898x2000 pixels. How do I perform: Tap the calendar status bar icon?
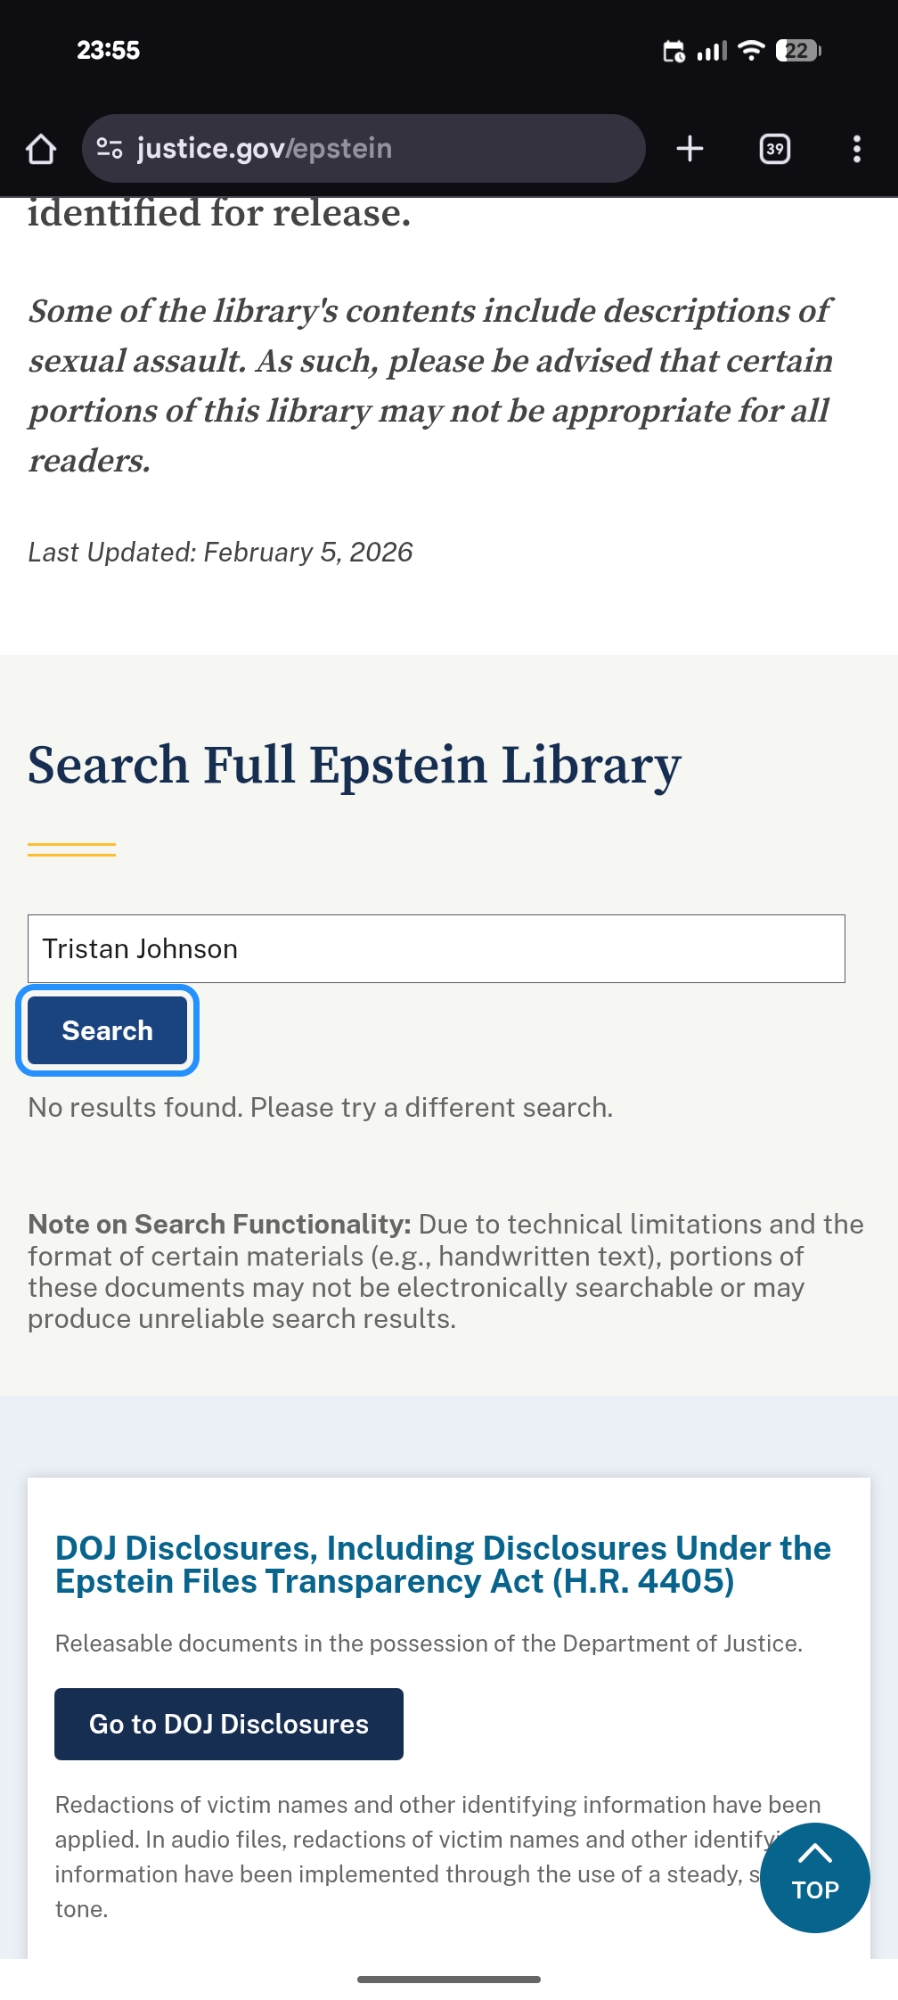click(x=674, y=50)
